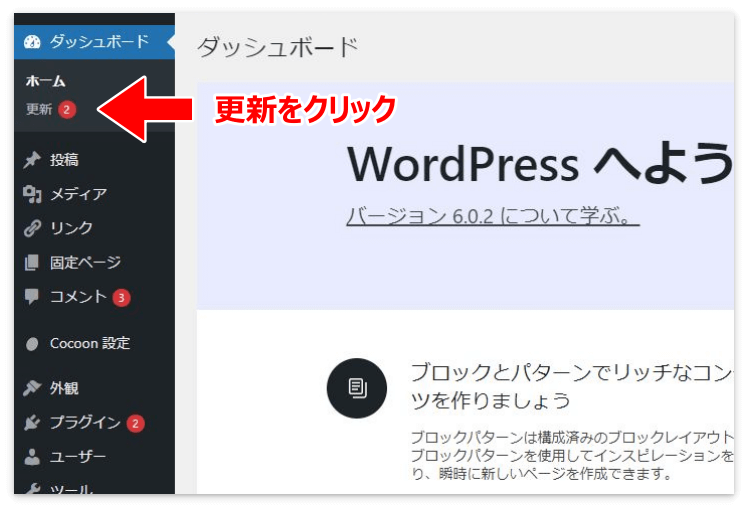748x509 pixels.
Task: Click the pushpin icon next to 投稿
Action: [x=32, y=160]
